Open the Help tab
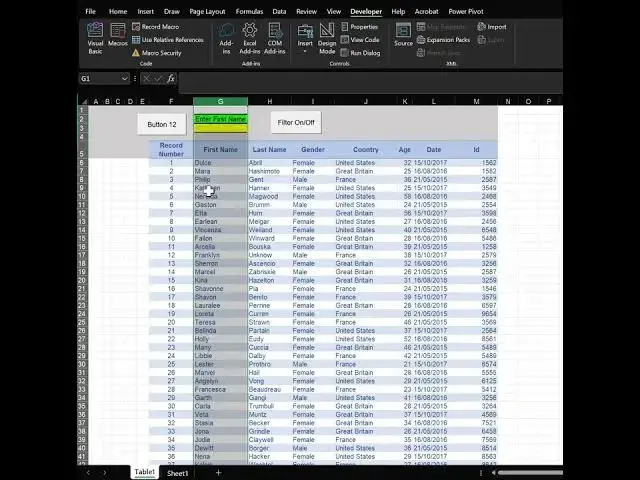The width and height of the screenshot is (640, 480). pyautogui.click(x=398, y=11)
